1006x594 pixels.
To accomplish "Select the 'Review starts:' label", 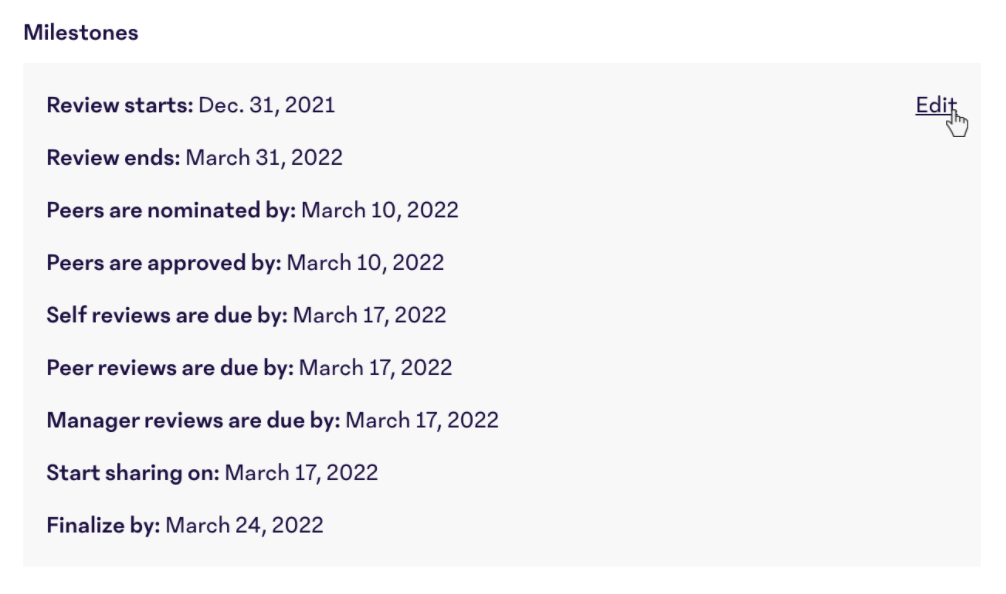I will pyautogui.click(x=120, y=105).
